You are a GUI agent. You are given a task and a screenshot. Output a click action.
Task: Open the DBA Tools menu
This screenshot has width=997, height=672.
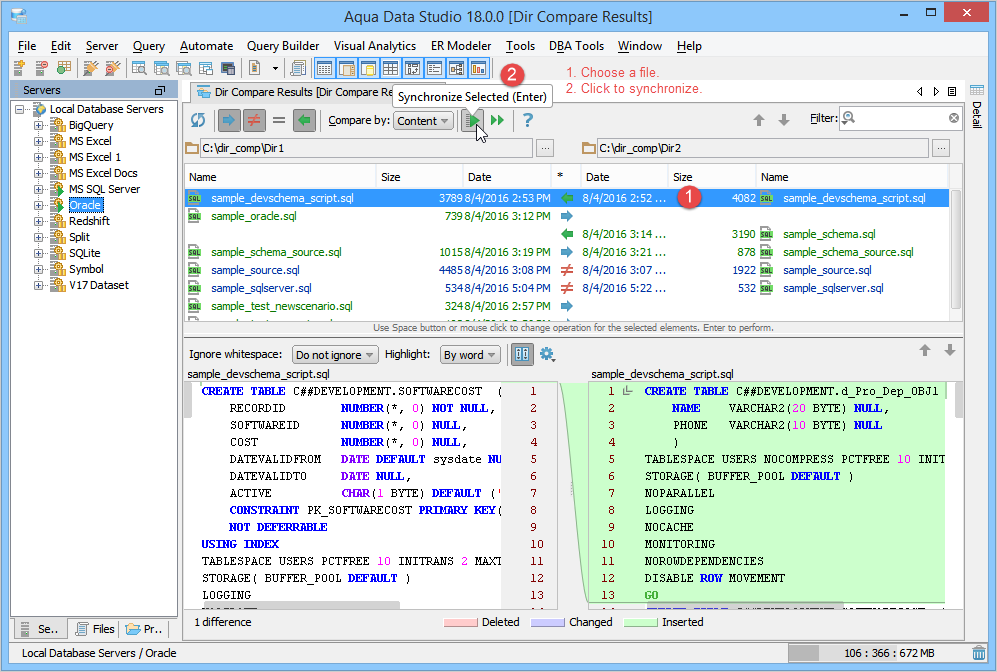point(576,46)
